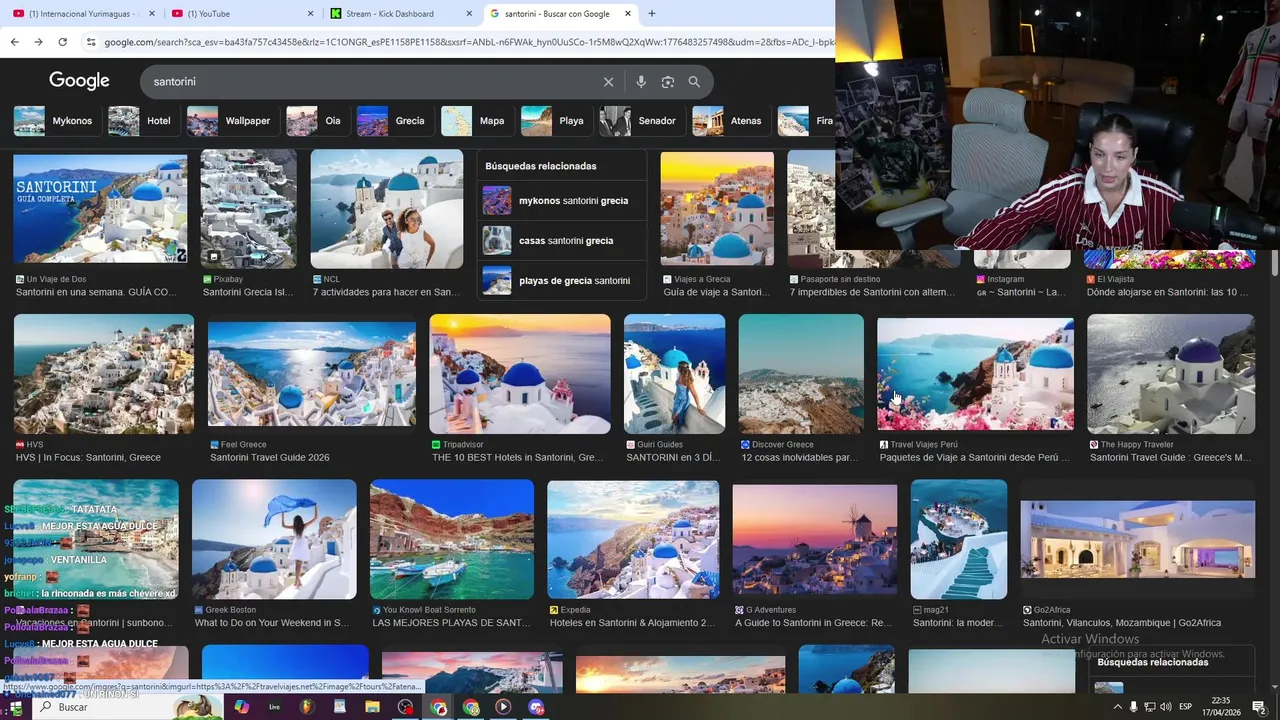This screenshot has width=1280, height=720.
Task: Submit search with the magnifying glass icon
Action: (x=694, y=82)
